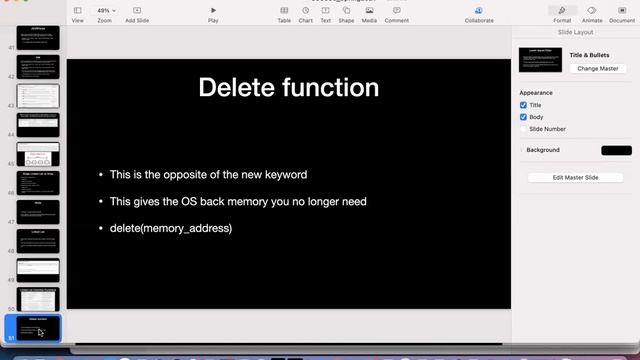
Task: Click the Add Slide icon
Action: pyautogui.click(x=137, y=10)
